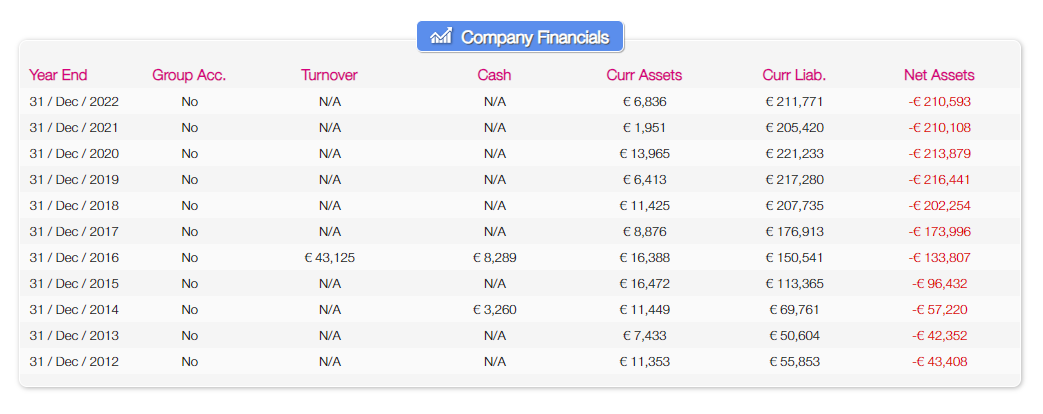Click the 2020 current liabilities € 221,233
The image size is (1043, 414).
tap(794, 154)
